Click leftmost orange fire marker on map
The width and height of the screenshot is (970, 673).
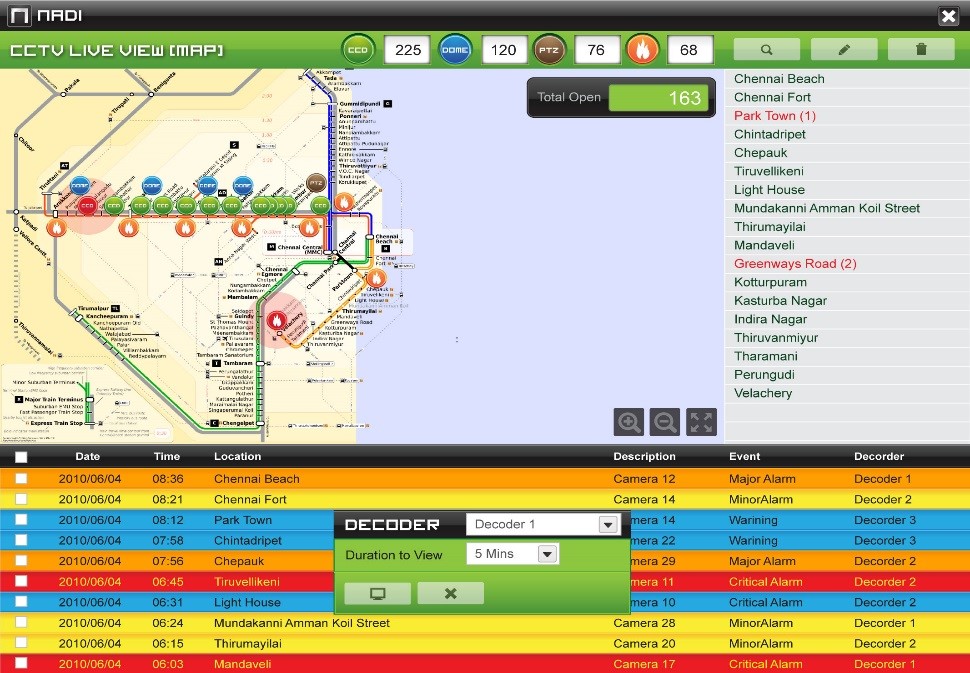pos(56,228)
